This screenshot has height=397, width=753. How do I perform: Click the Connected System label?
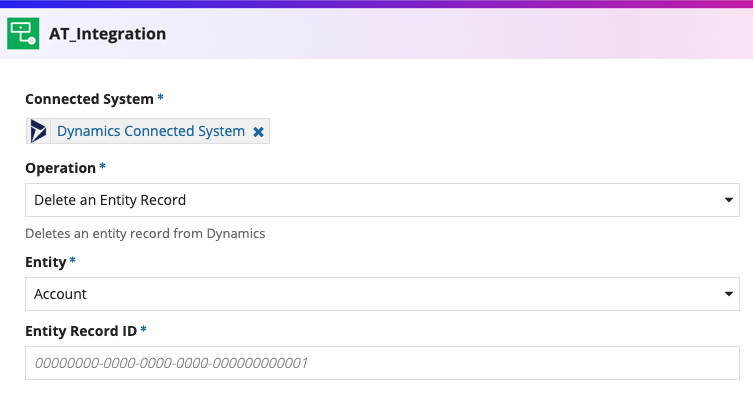pyautogui.click(x=89, y=99)
